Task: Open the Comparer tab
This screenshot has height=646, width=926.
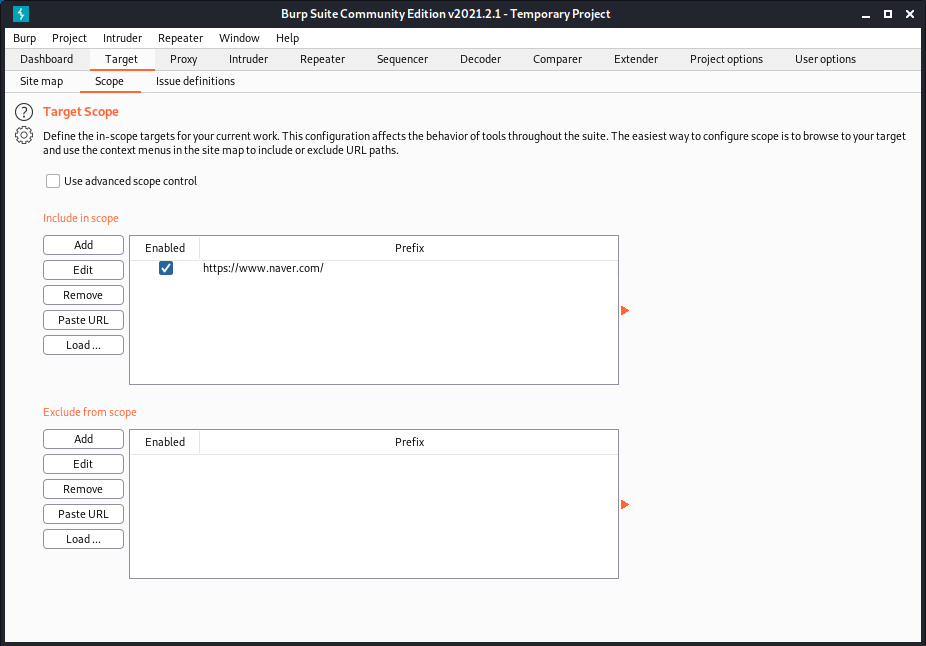Action: pyautogui.click(x=557, y=59)
